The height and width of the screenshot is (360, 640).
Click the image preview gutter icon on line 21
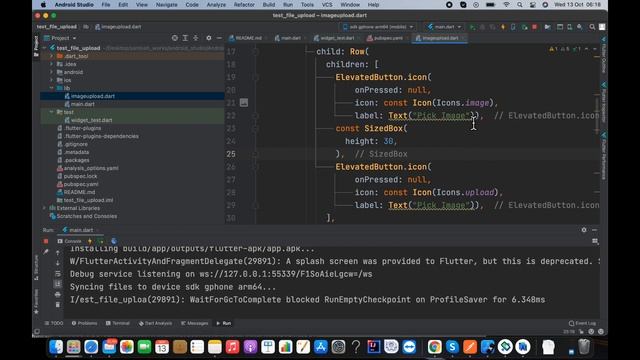[244, 102]
